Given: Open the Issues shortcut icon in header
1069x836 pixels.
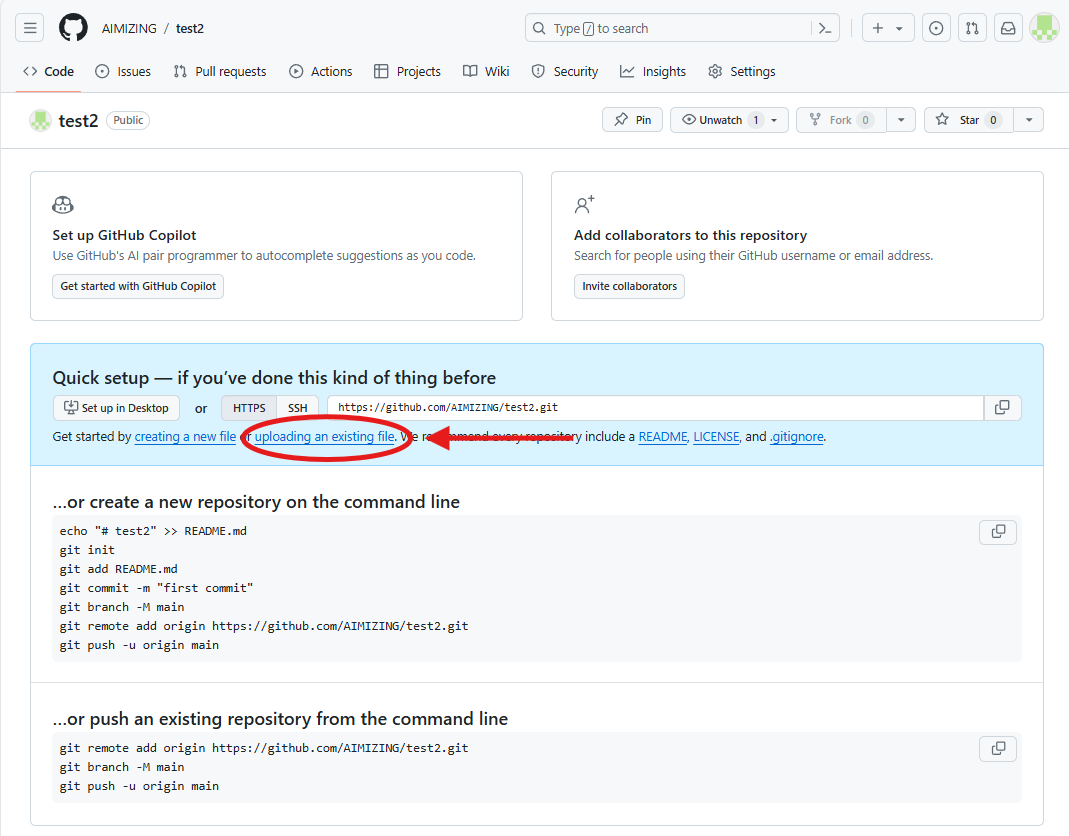Looking at the screenshot, I should [x=936, y=28].
